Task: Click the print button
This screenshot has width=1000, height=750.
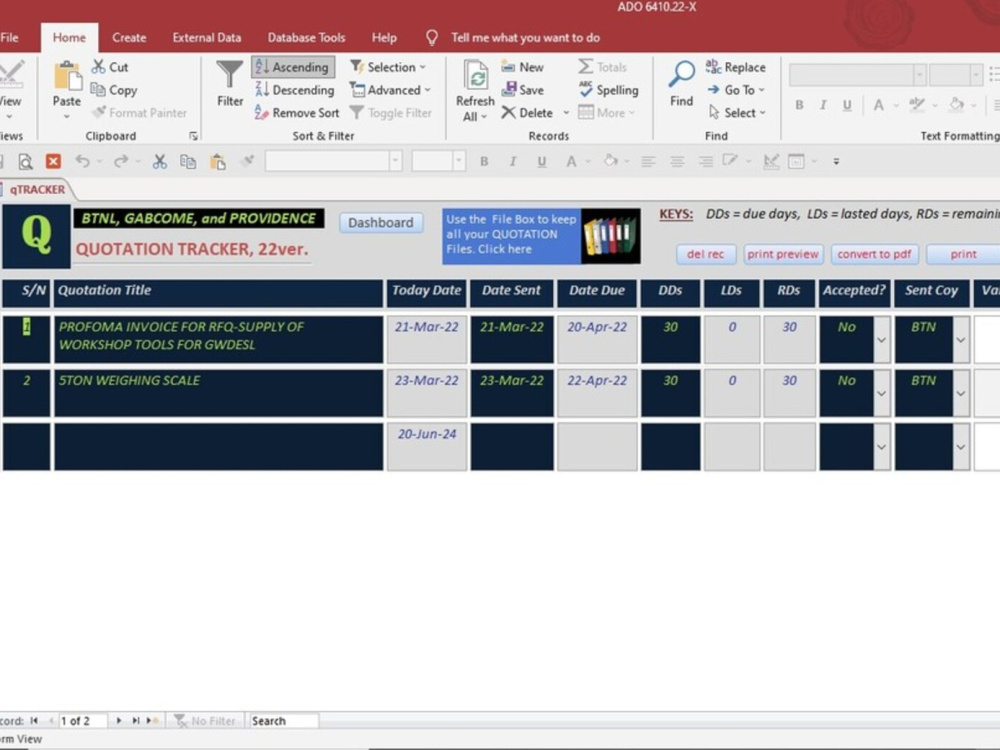Action: [x=963, y=254]
